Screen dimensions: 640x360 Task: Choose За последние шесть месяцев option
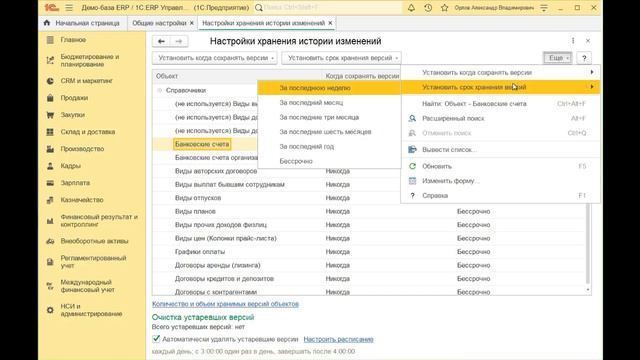329,132
